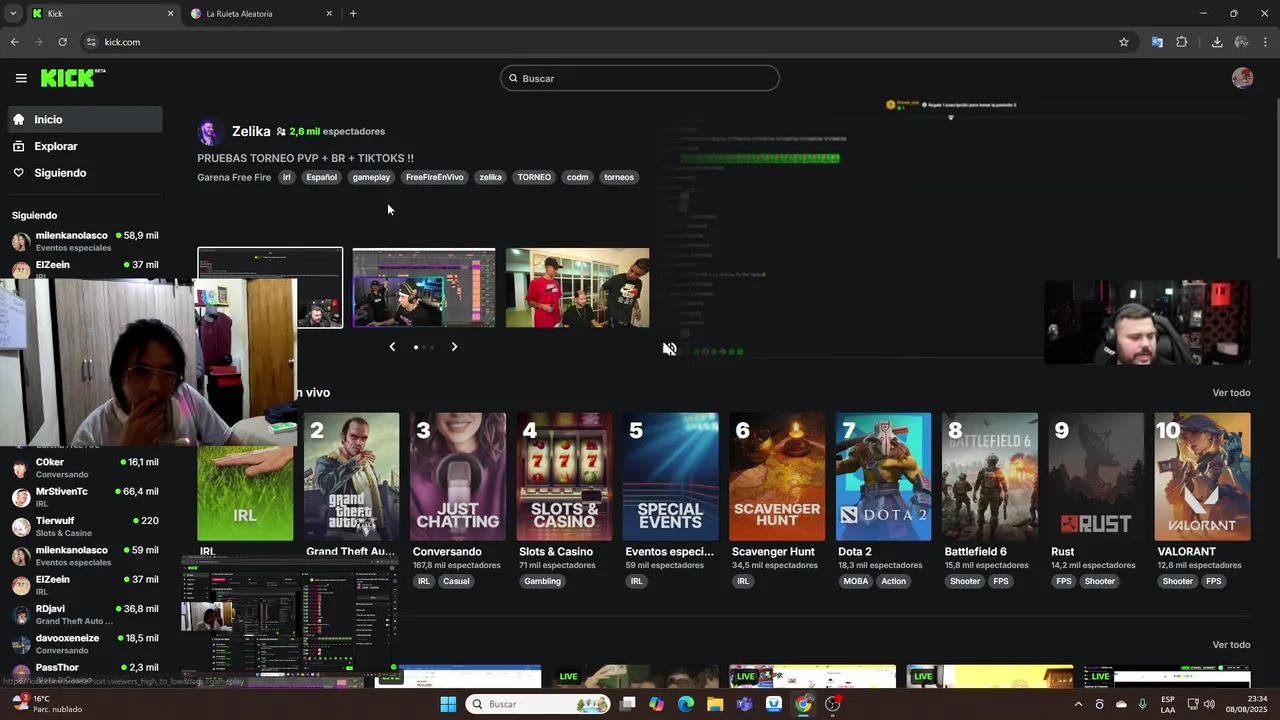1280x720 pixels.
Task: Click the Kick logo
Action: tap(73, 78)
